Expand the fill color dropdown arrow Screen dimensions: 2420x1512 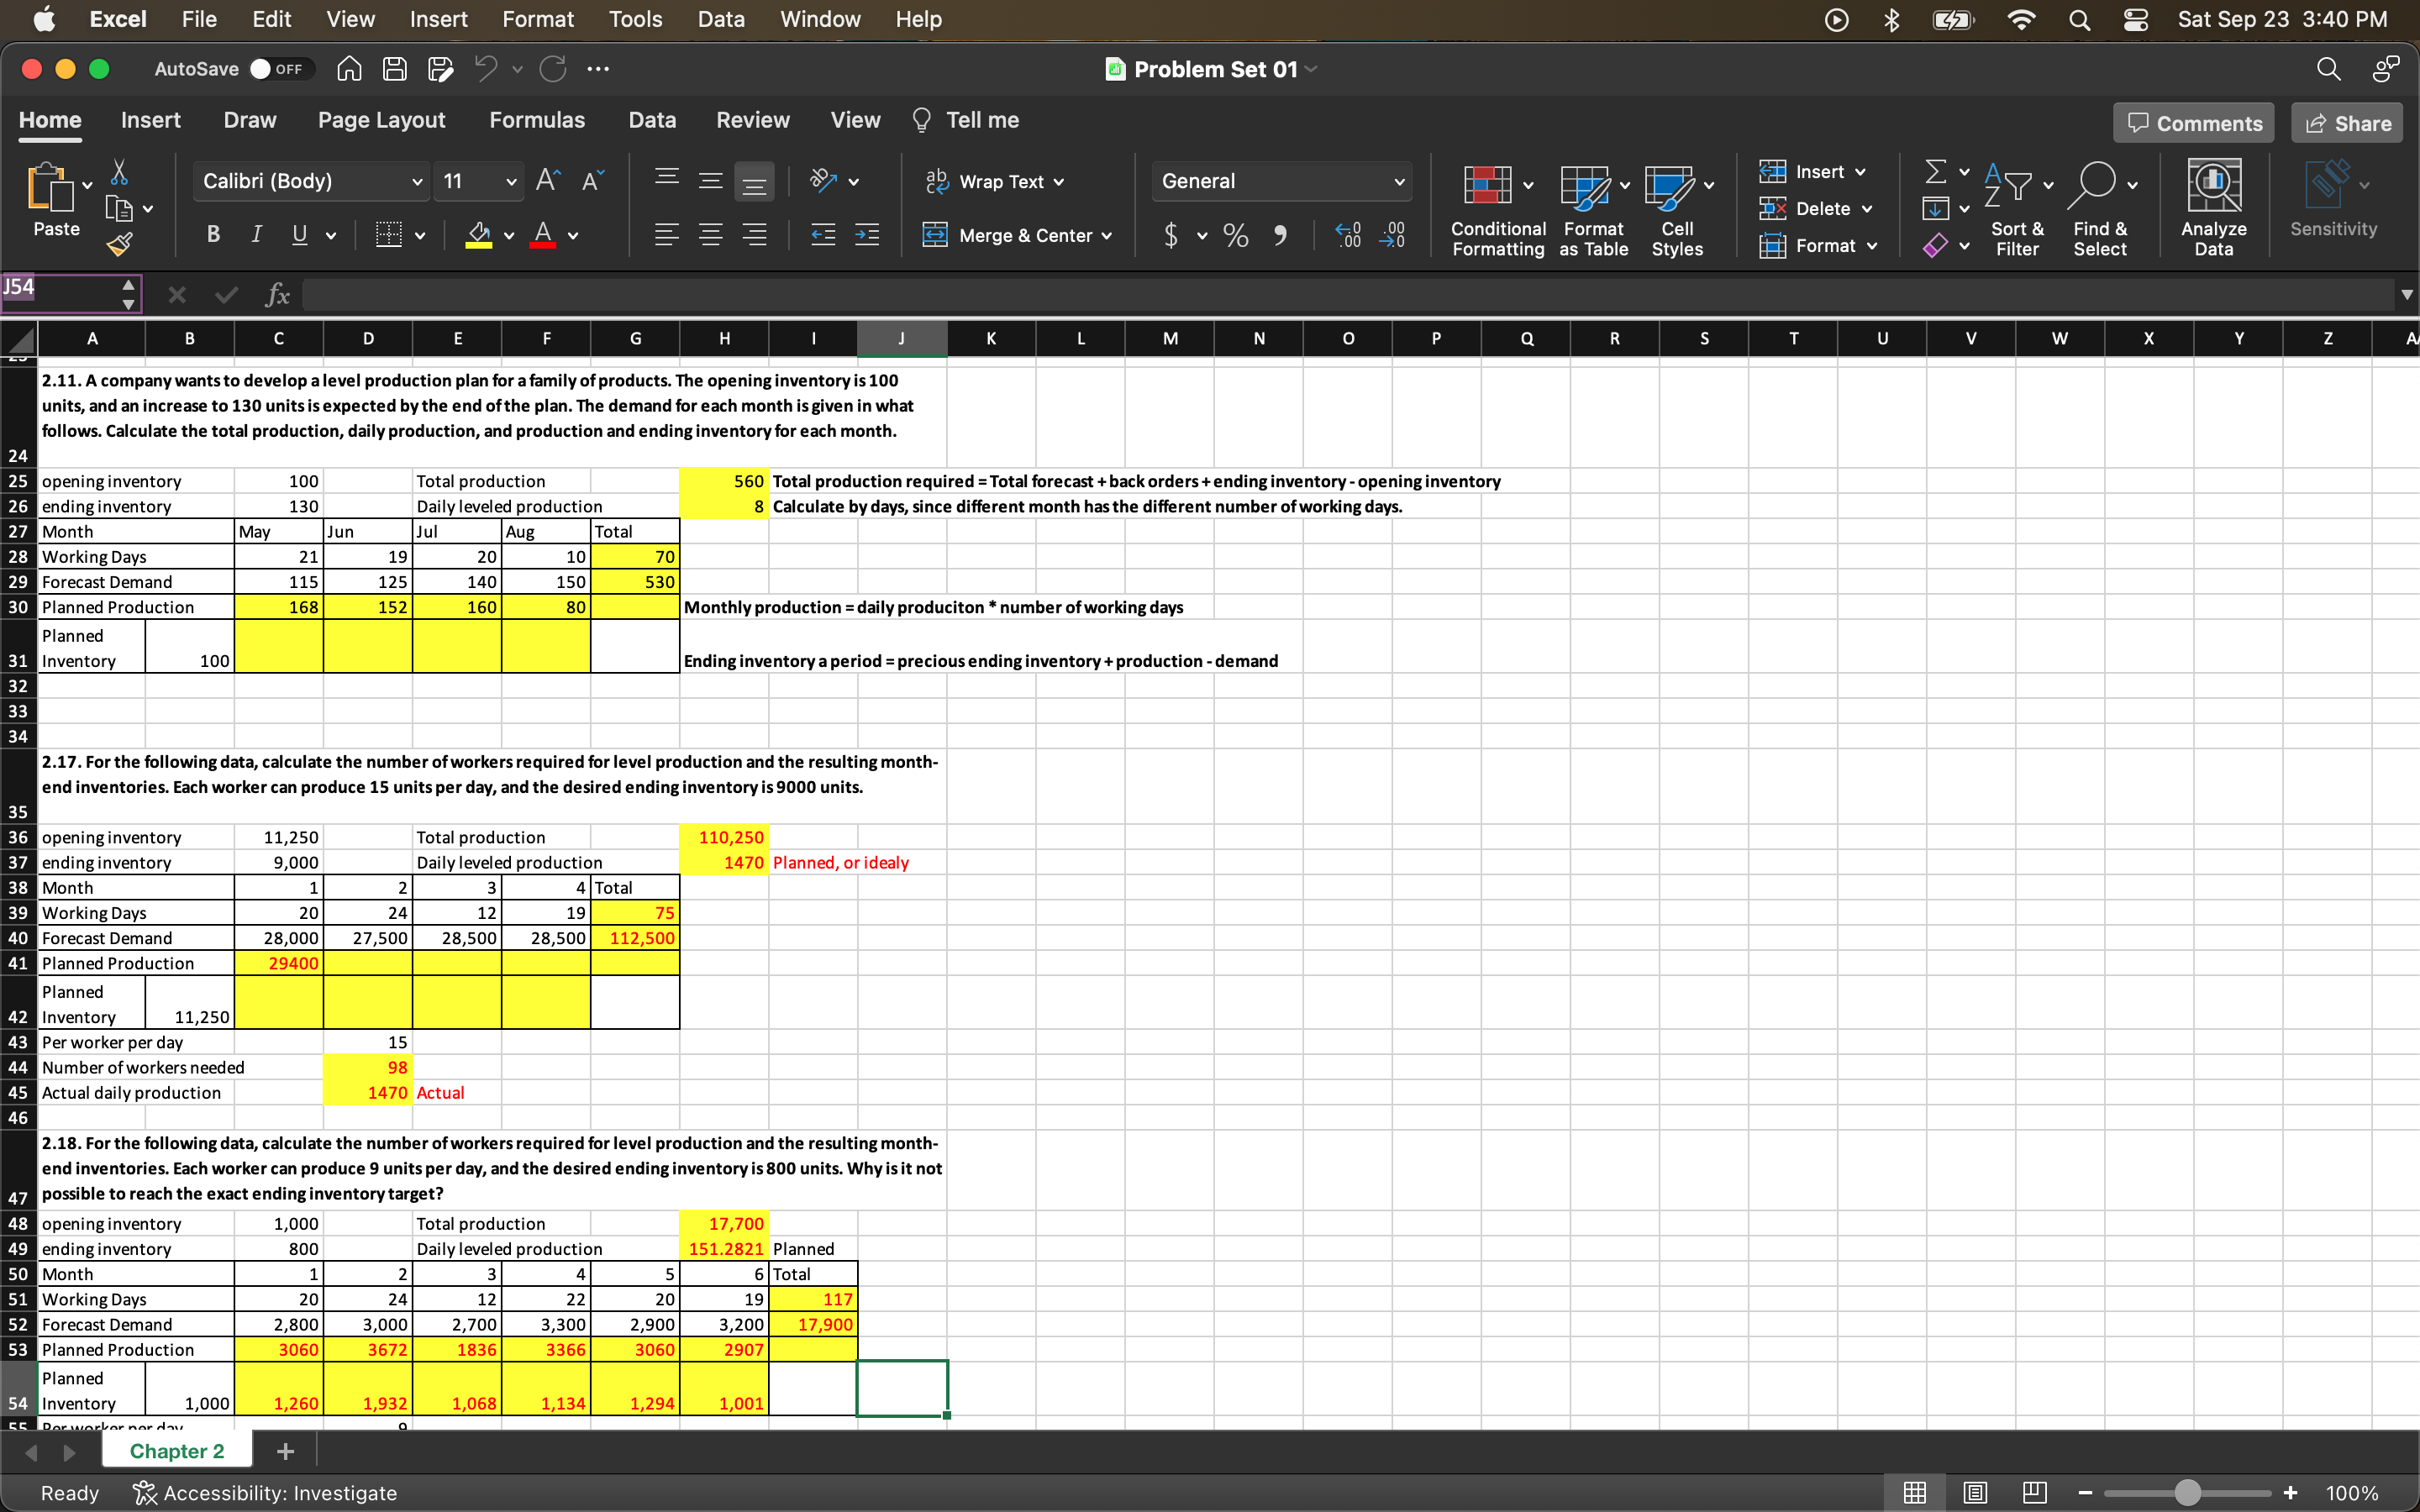[508, 235]
